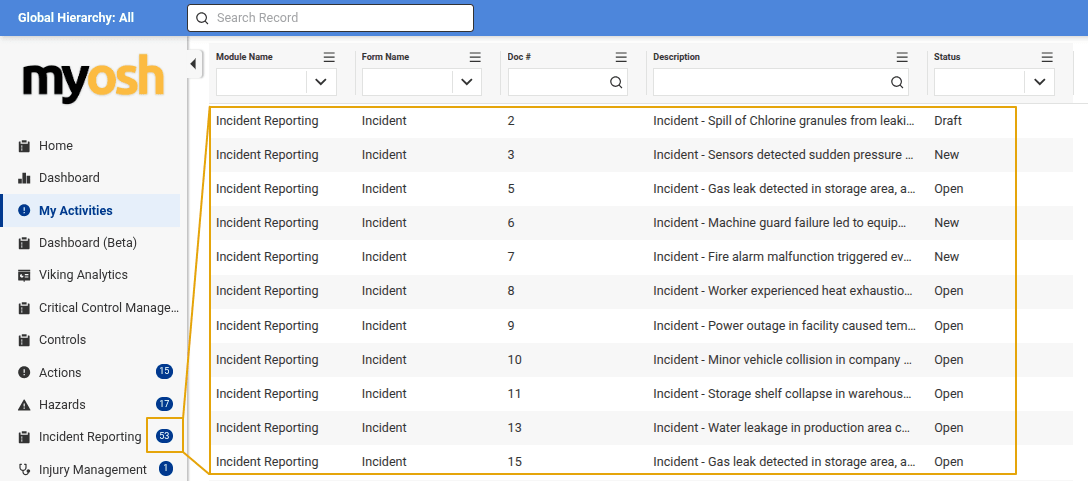Open the Status column menu icon
The image size is (1088, 481).
click(x=1047, y=57)
